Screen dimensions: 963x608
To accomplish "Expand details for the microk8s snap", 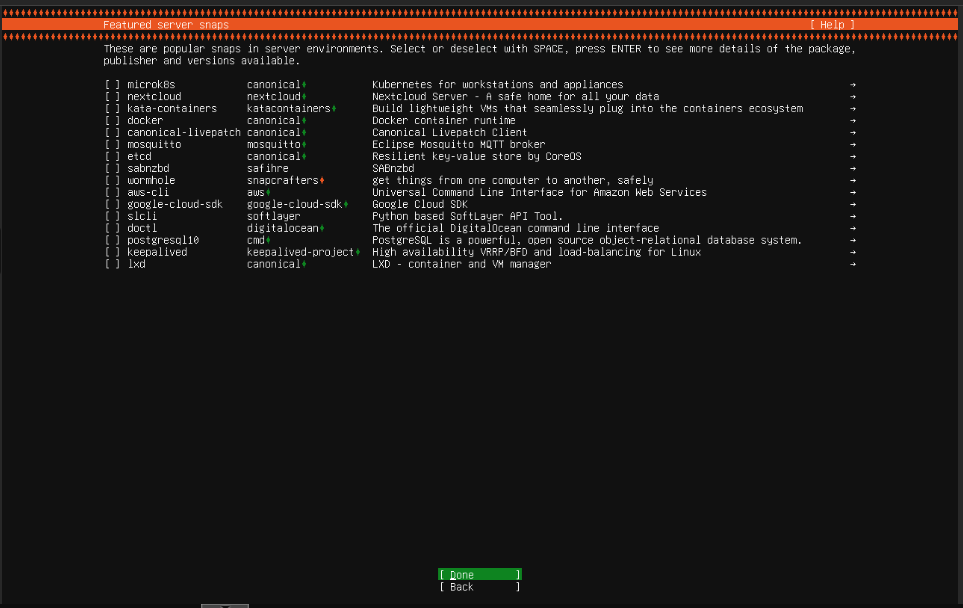I will coord(852,84).
